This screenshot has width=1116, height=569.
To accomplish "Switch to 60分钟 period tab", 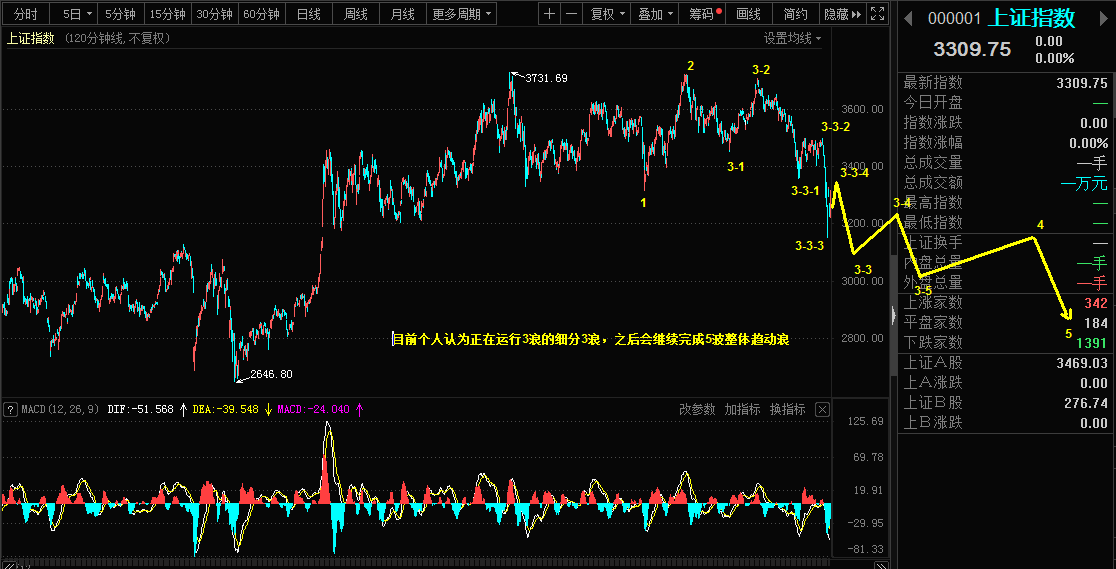I will (x=261, y=14).
